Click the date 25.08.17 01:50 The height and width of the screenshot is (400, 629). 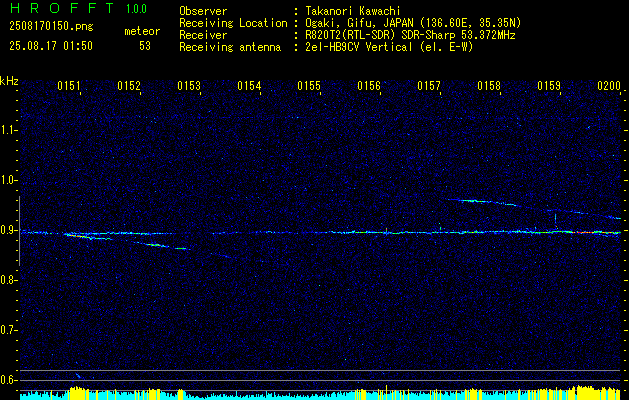pos(51,46)
